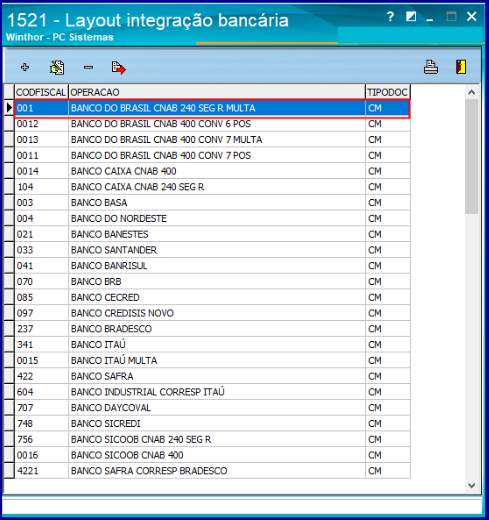Select row BANCO CAIXA CNAB 240 SEG R

212,187
